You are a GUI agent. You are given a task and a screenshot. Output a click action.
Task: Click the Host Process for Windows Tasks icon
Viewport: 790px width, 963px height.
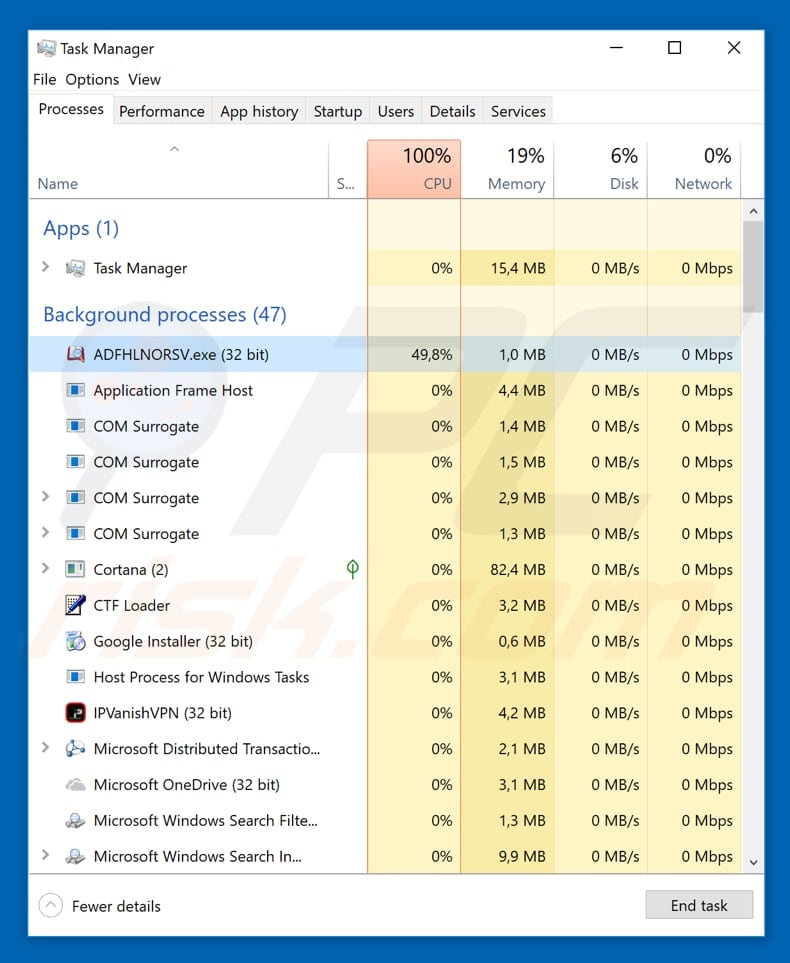(x=75, y=677)
